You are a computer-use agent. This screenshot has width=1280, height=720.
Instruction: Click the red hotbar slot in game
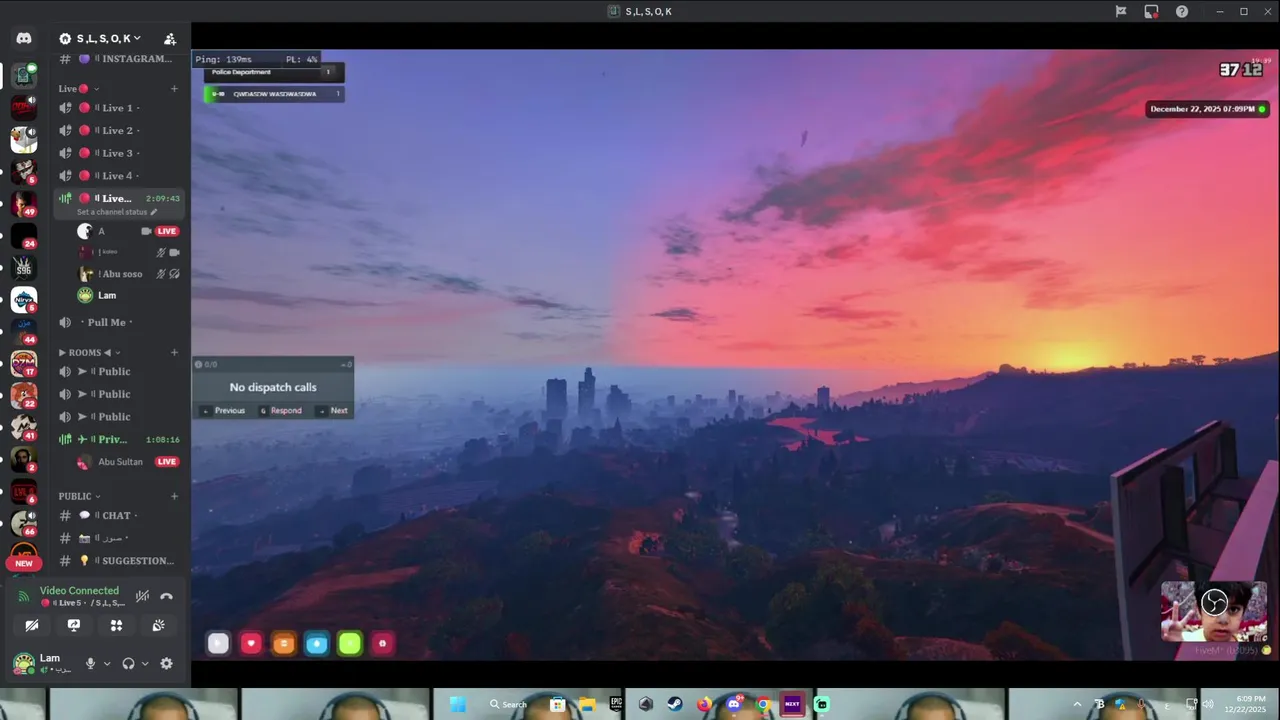coord(251,644)
